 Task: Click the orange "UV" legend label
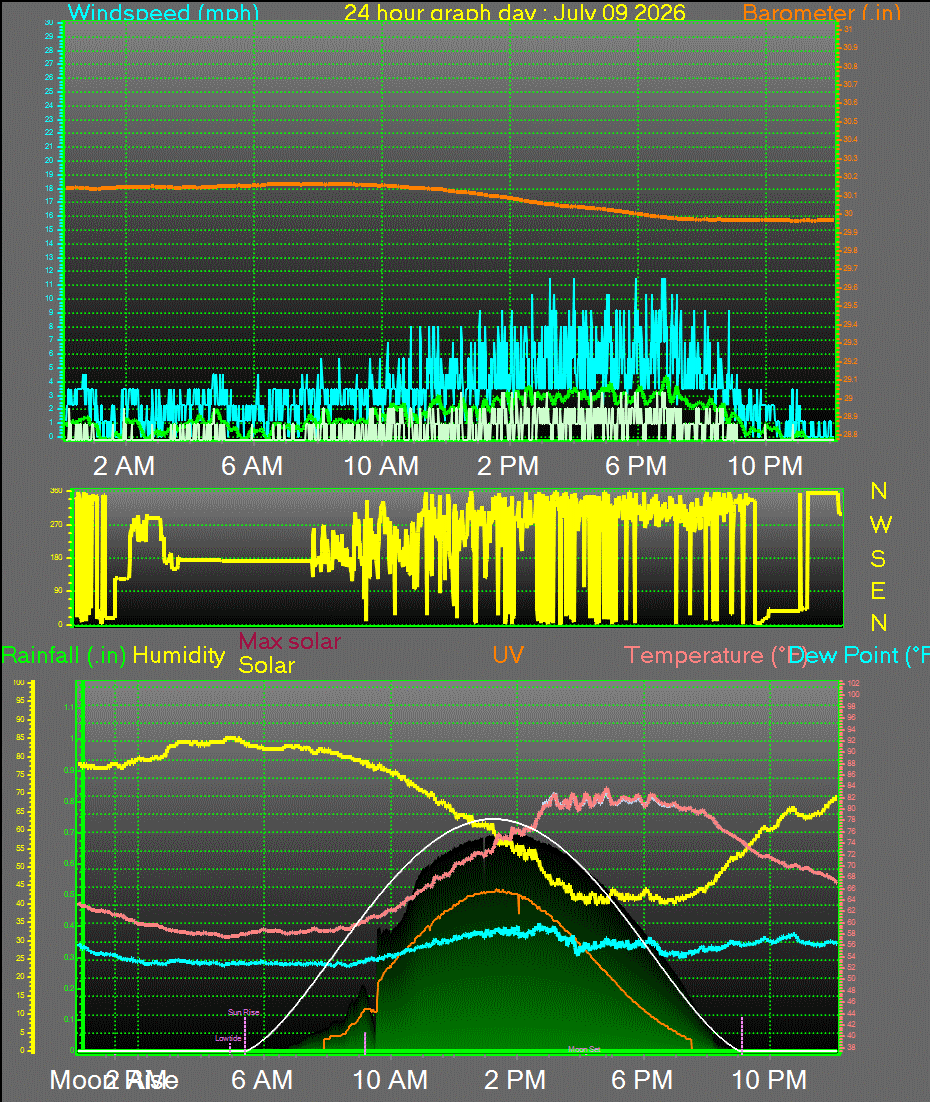[x=508, y=656]
